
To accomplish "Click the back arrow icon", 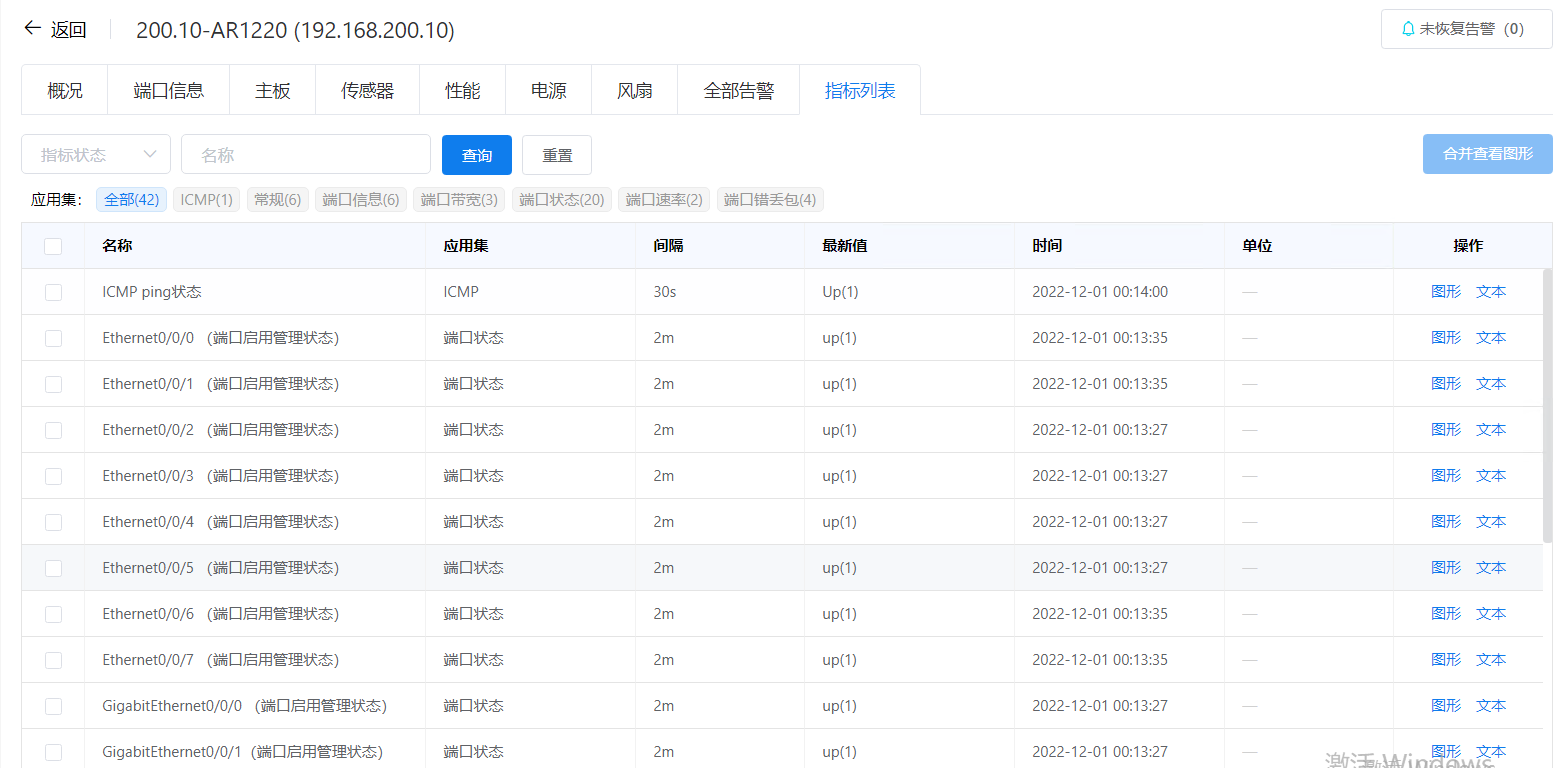I will 32,28.
